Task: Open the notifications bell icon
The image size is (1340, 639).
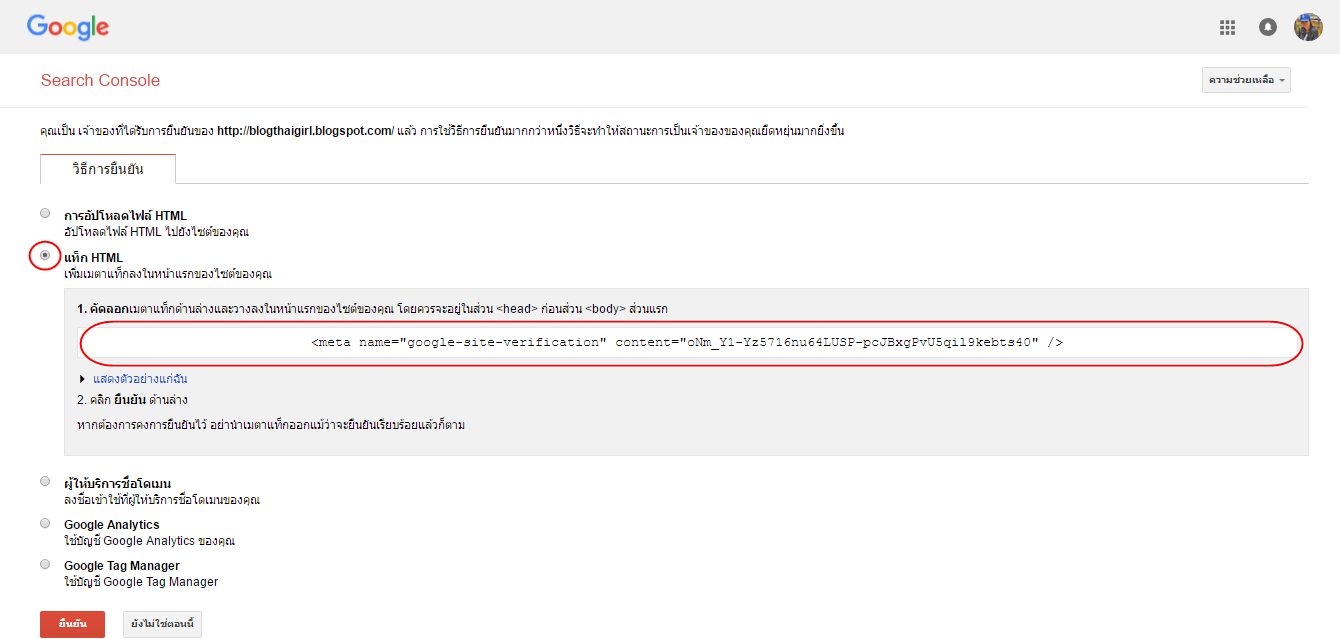Action: (1268, 27)
